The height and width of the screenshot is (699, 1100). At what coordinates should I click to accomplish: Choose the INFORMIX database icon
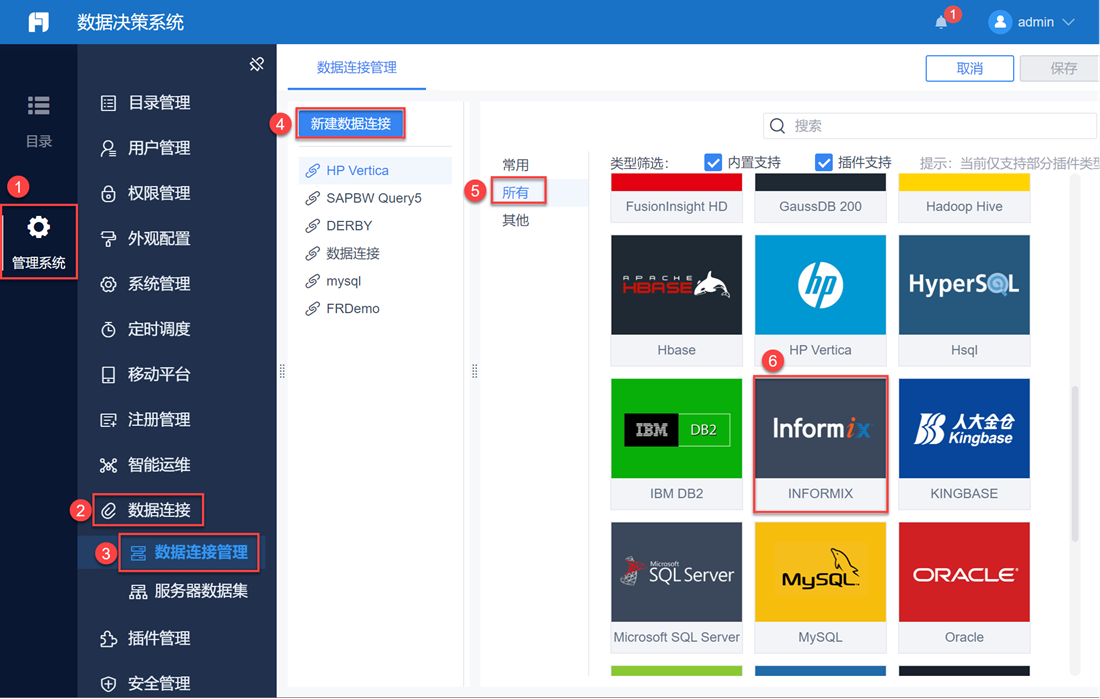click(x=820, y=429)
